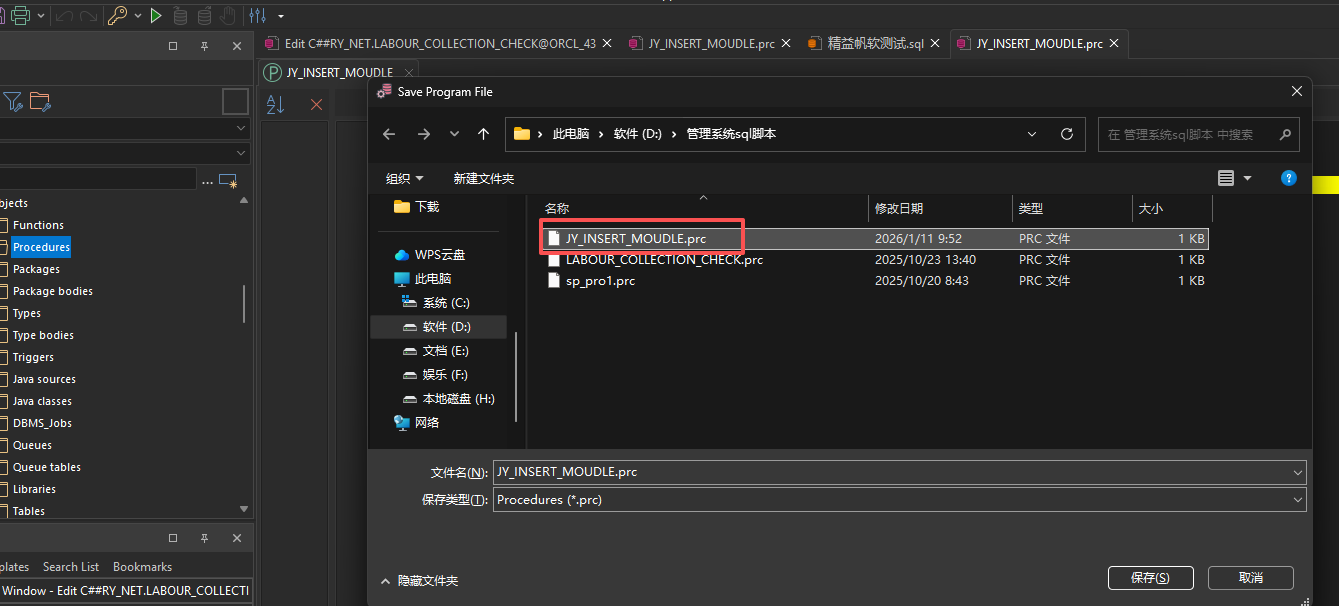Select the Packages folder in object tree

(36, 269)
